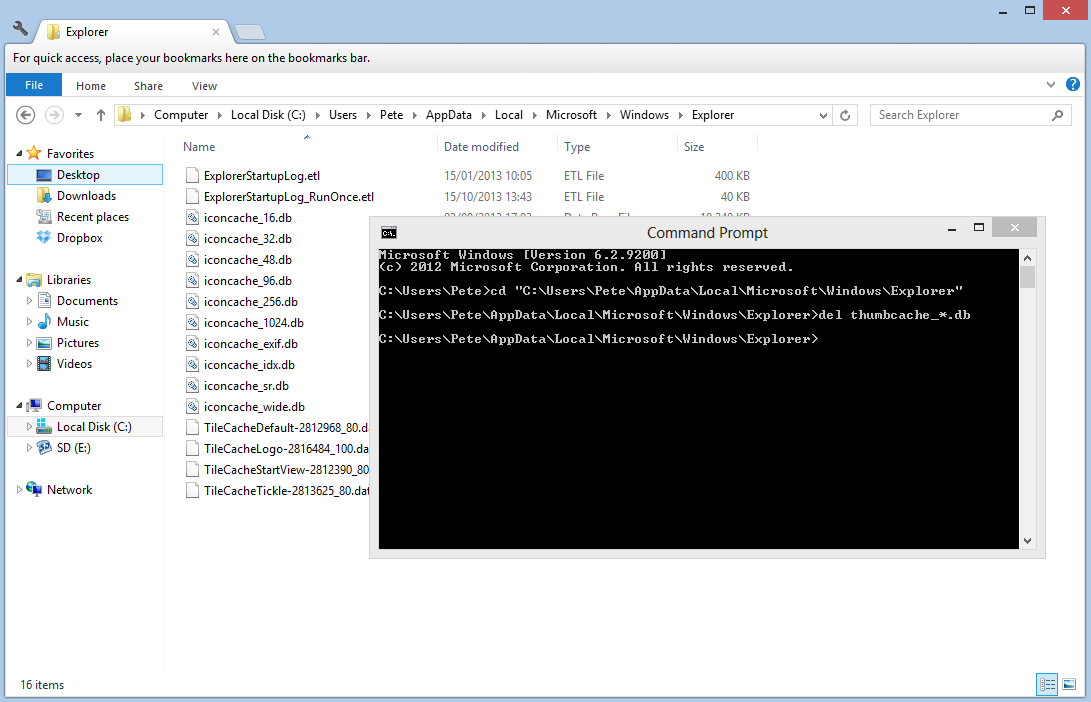Select Computer in the address breadcrumb
1091x702 pixels.
(x=181, y=115)
